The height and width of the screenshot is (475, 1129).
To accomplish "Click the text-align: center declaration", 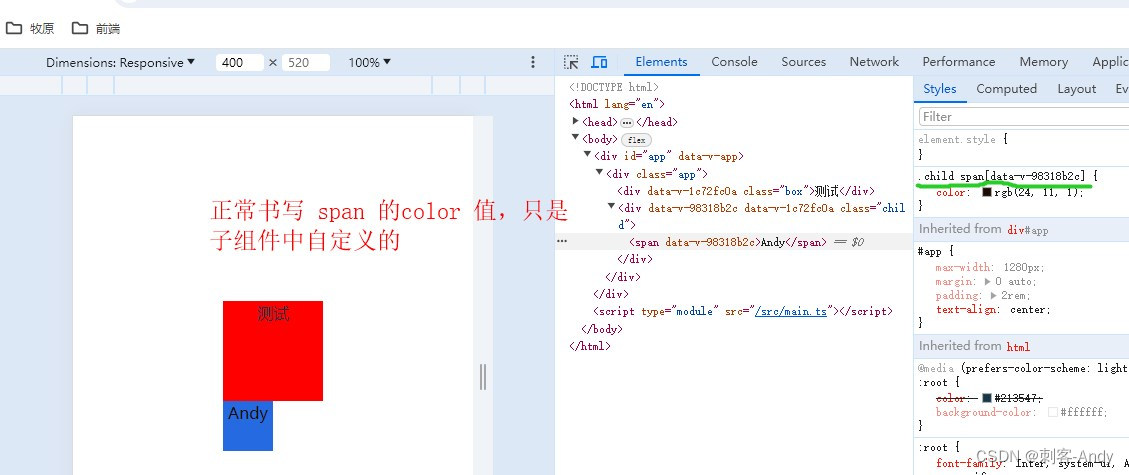I will pos(994,309).
